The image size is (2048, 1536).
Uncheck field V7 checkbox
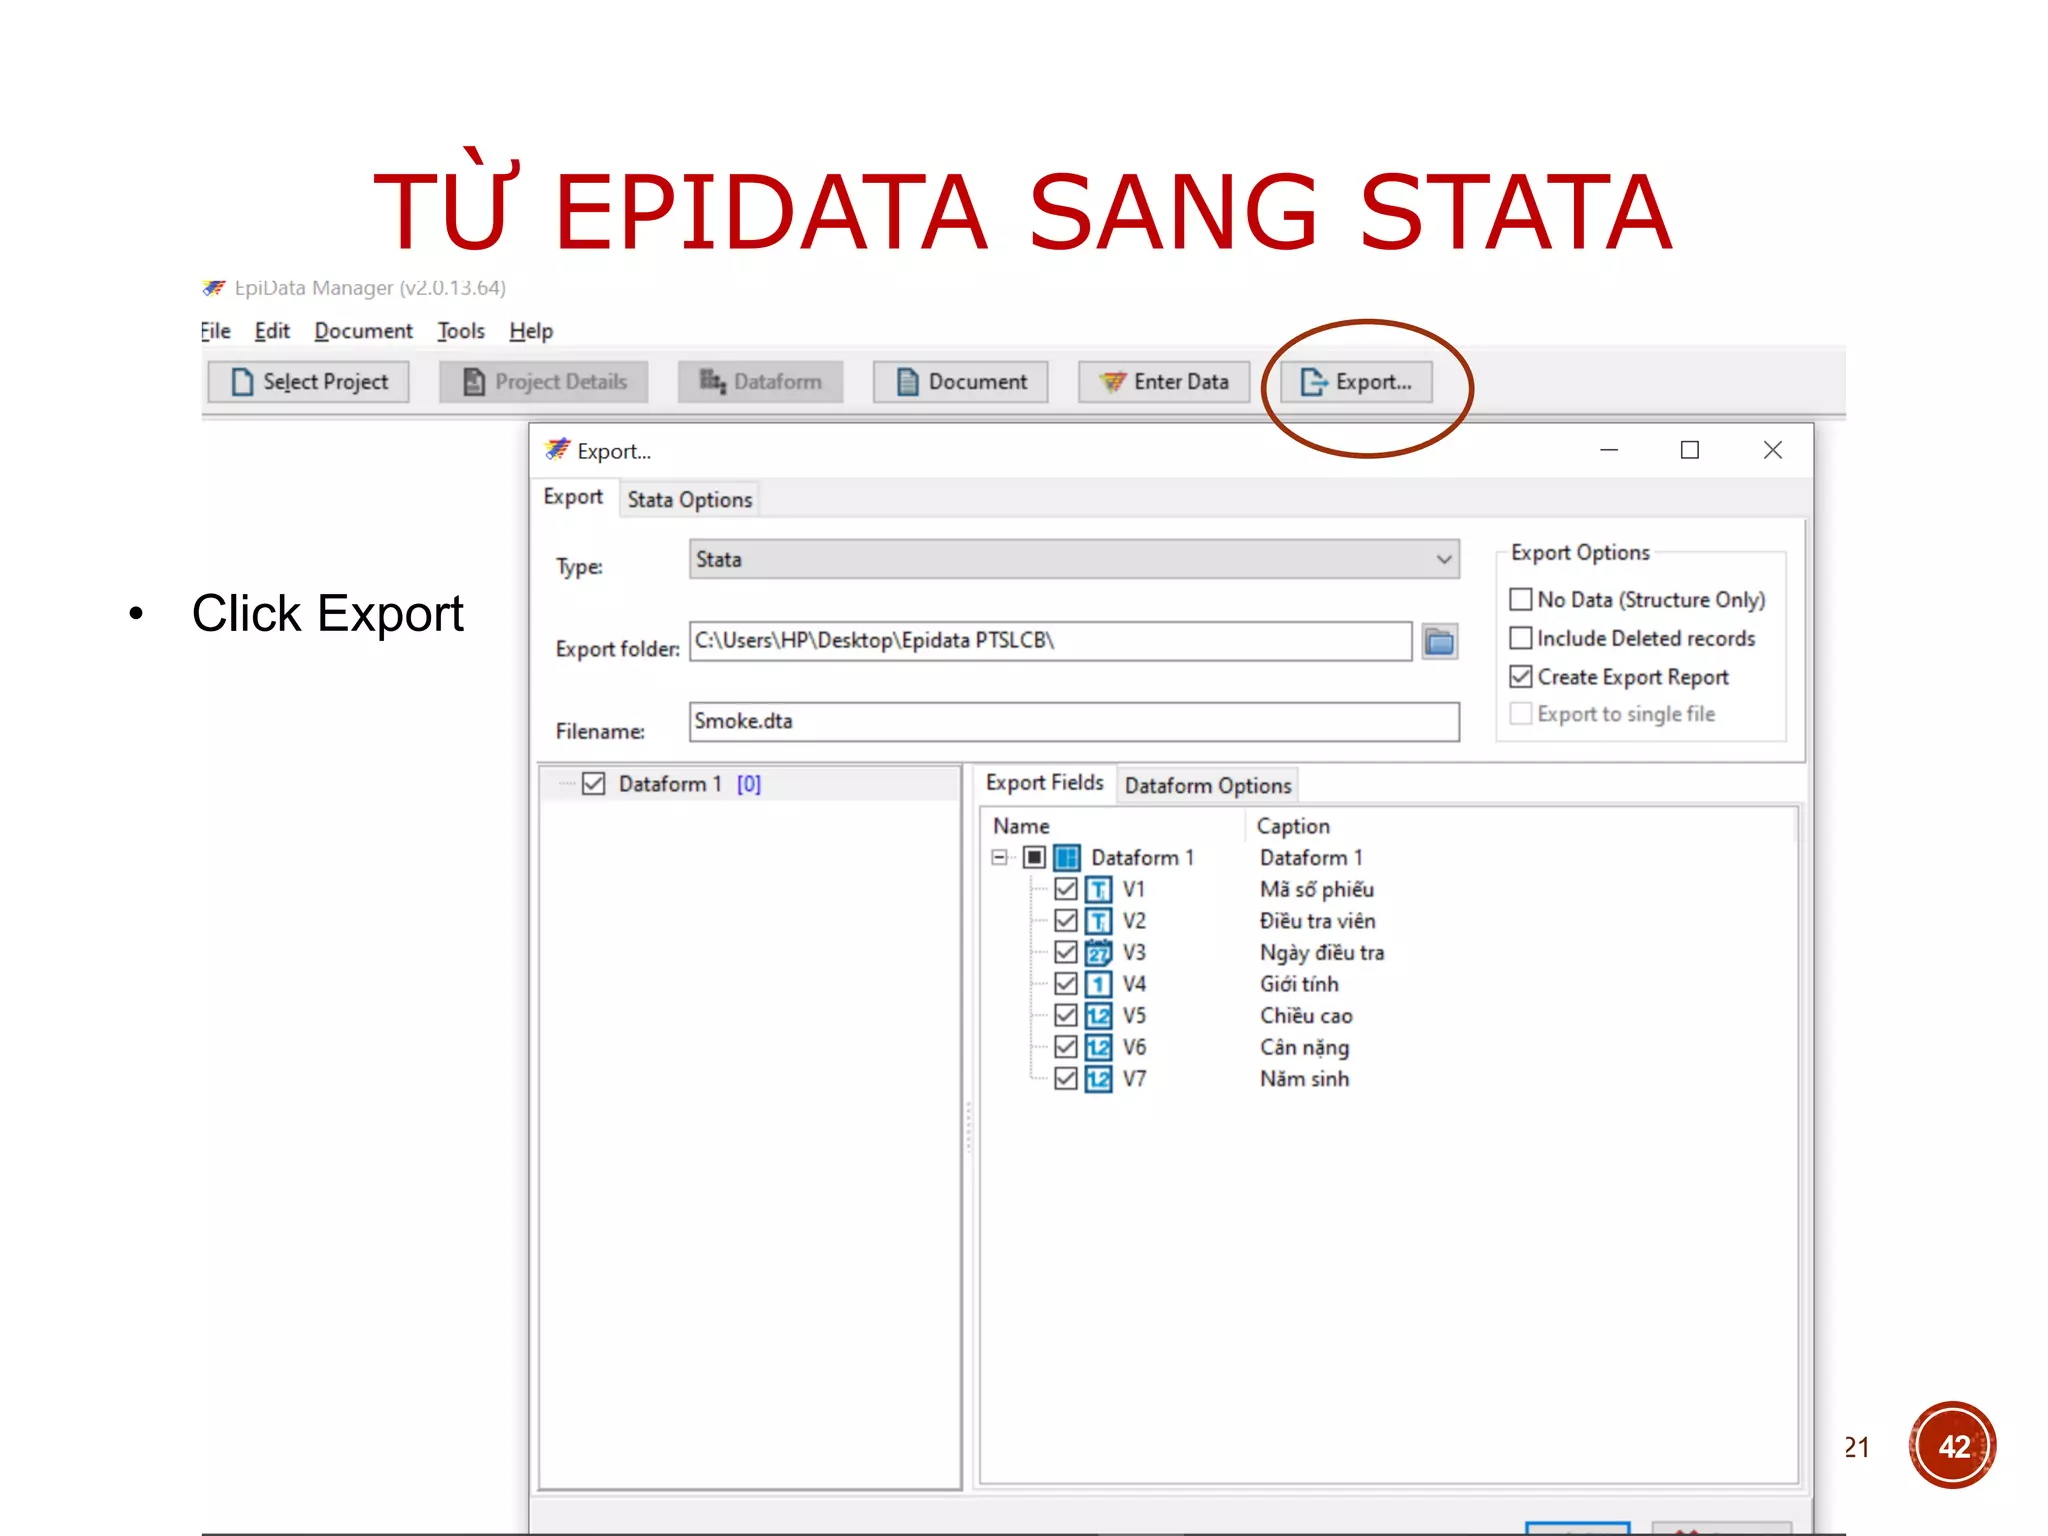coord(1066,1079)
